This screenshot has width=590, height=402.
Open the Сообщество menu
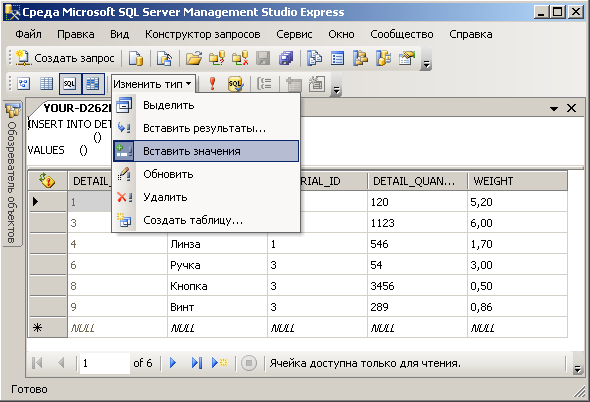(x=402, y=34)
